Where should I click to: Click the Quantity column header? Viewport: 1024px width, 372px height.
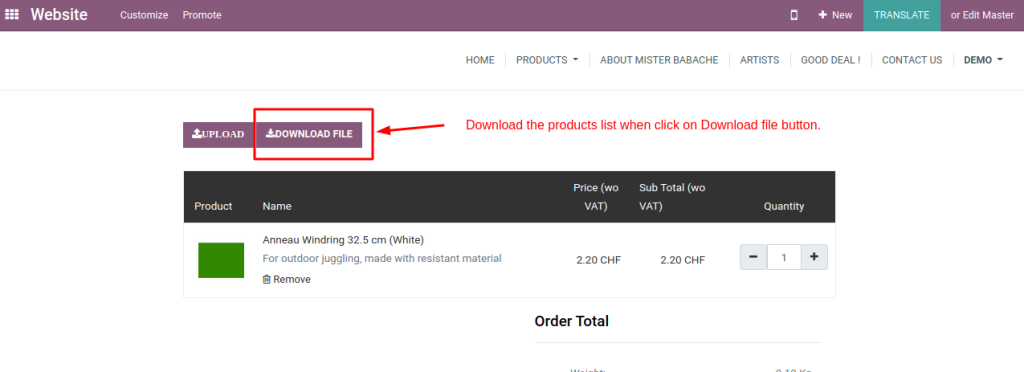click(784, 206)
